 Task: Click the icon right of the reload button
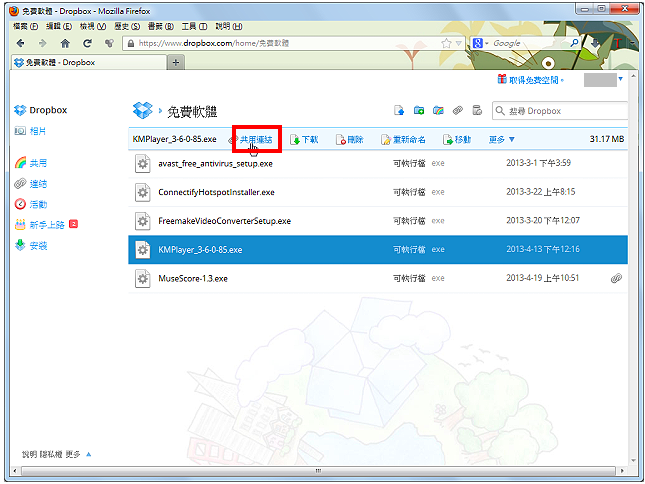pyautogui.click(x=109, y=43)
